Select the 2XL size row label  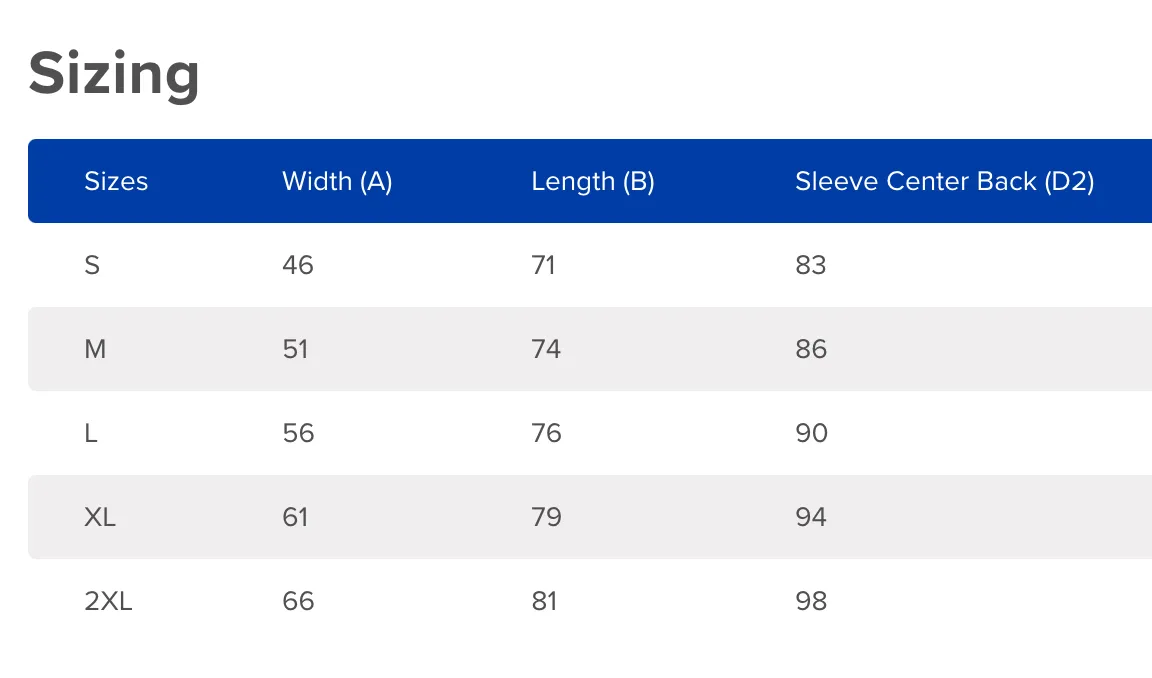coord(108,602)
